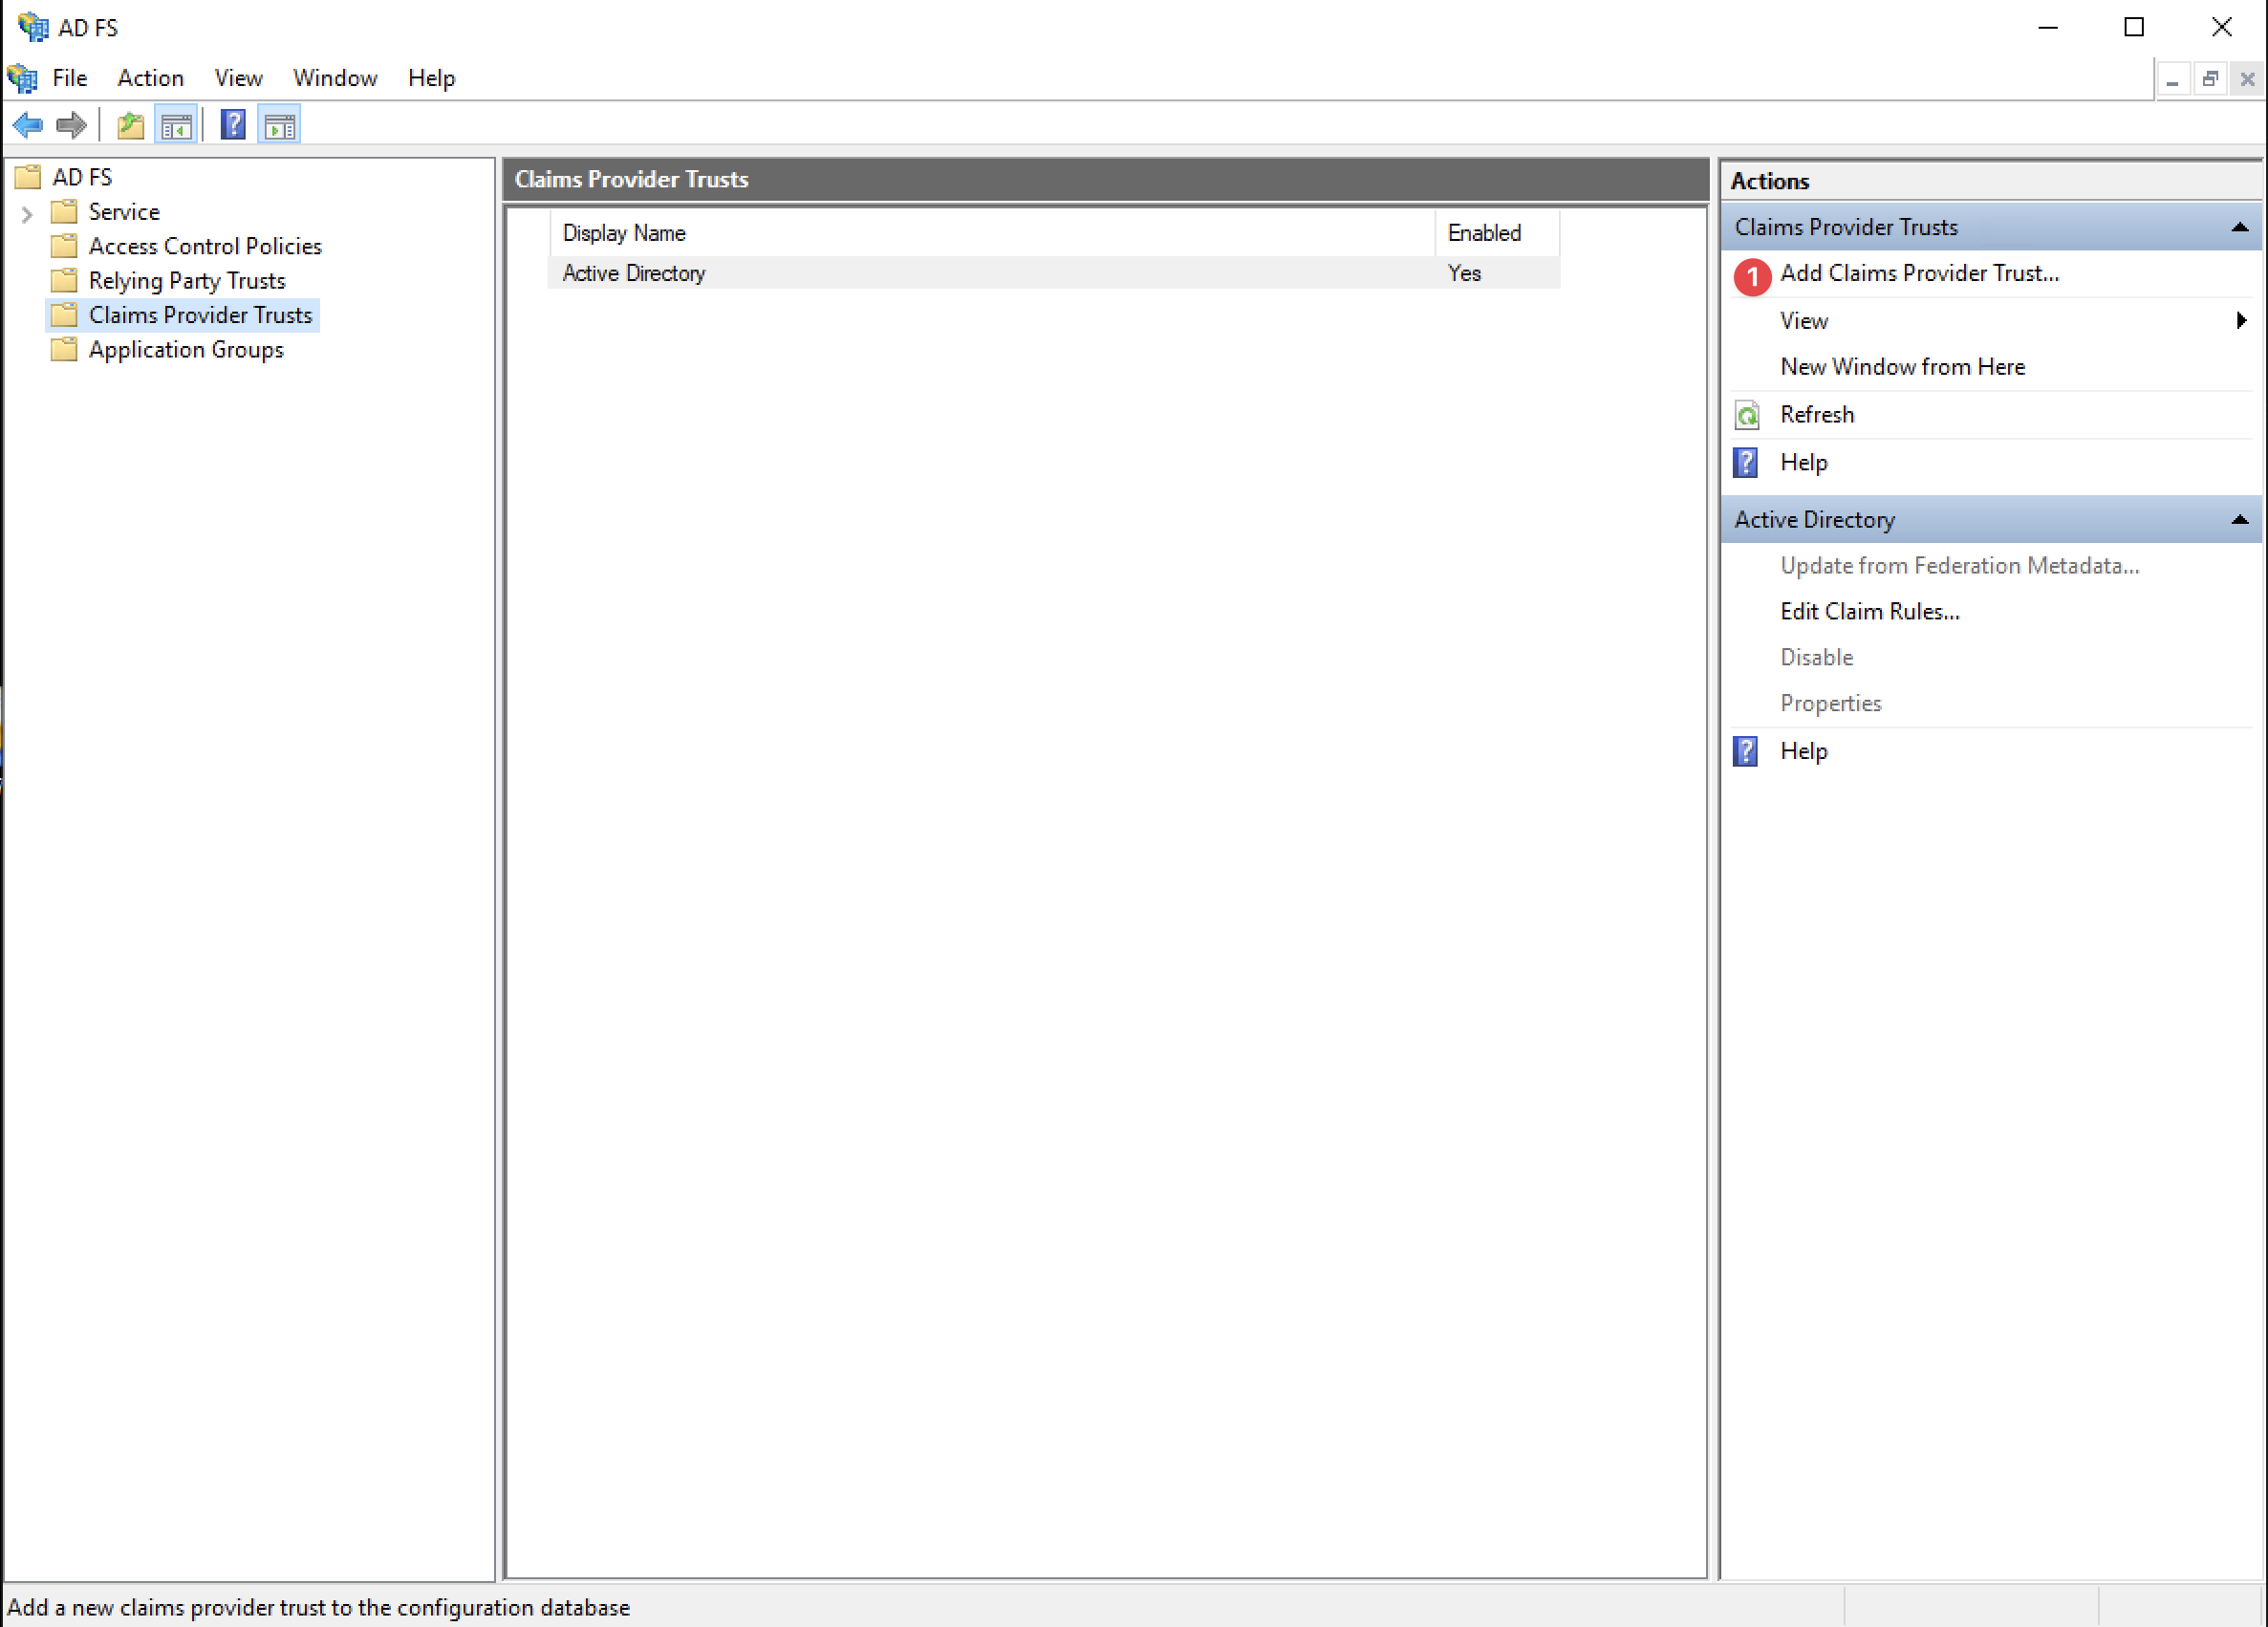Click Add Claims Provider Trust button
Screen dimensions: 2268x1627
click(1919, 273)
